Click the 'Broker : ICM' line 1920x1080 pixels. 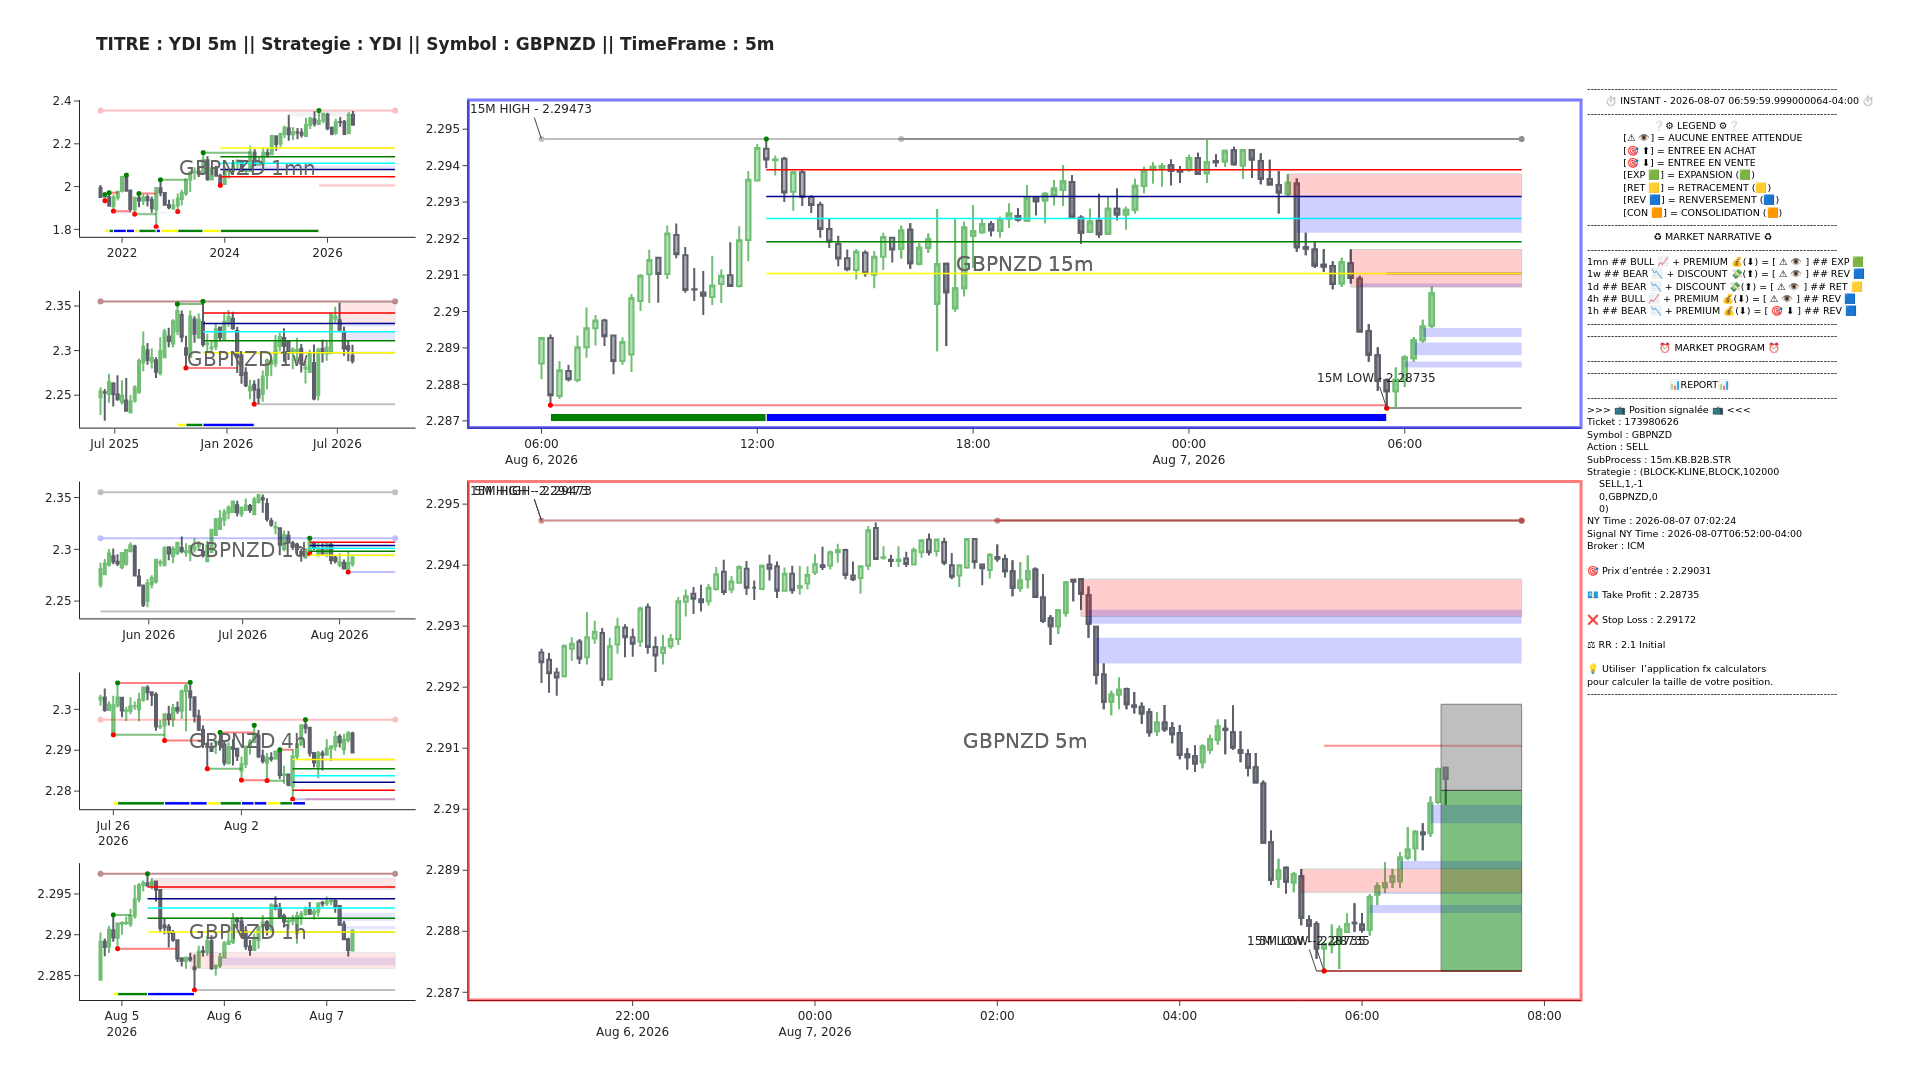click(x=1615, y=546)
